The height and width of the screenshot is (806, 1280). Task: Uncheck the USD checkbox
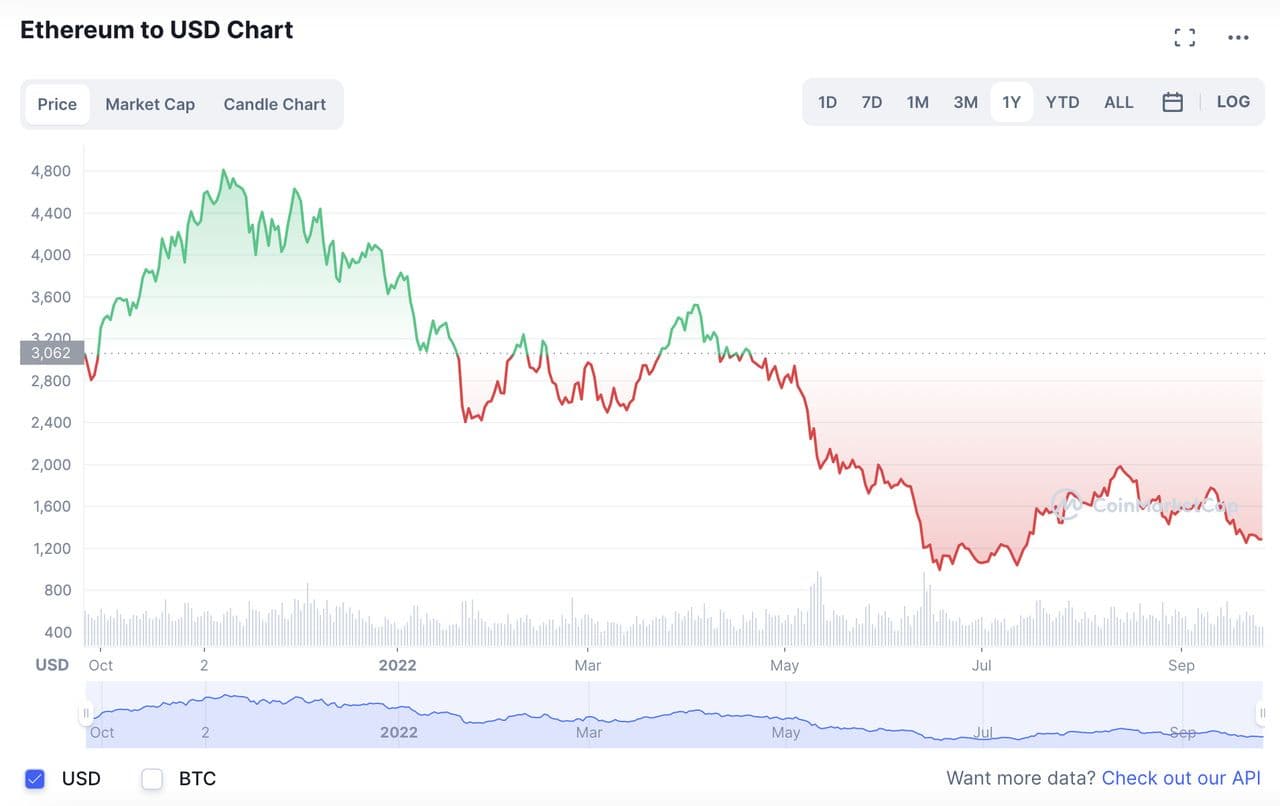[x=35, y=778]
